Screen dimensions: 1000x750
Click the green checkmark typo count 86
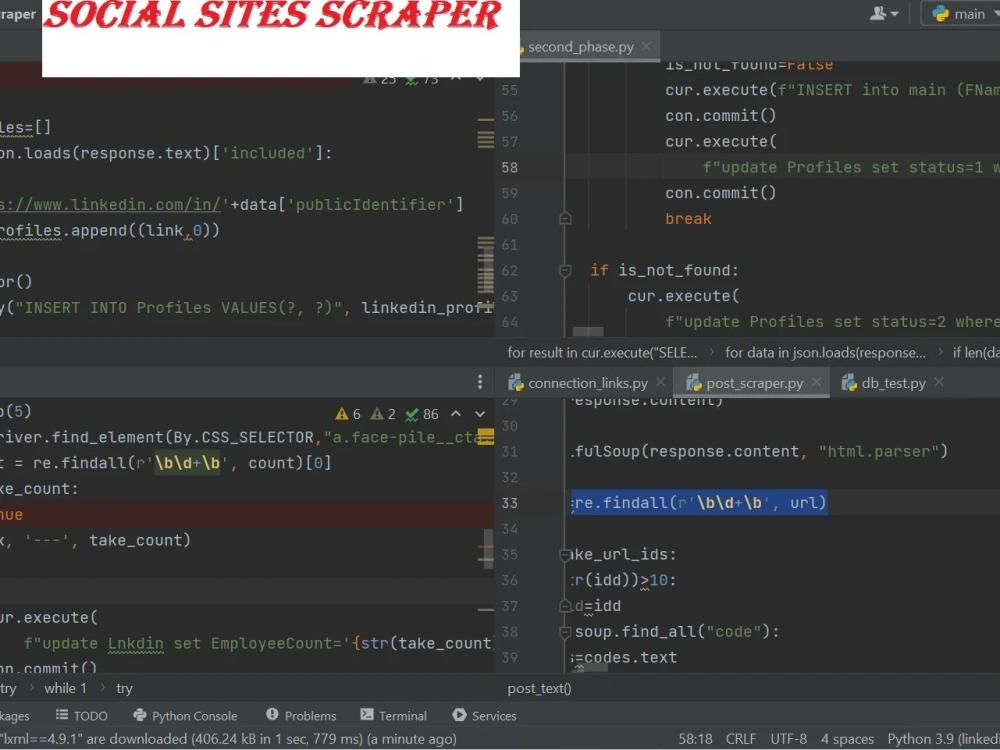pos(422,414)
